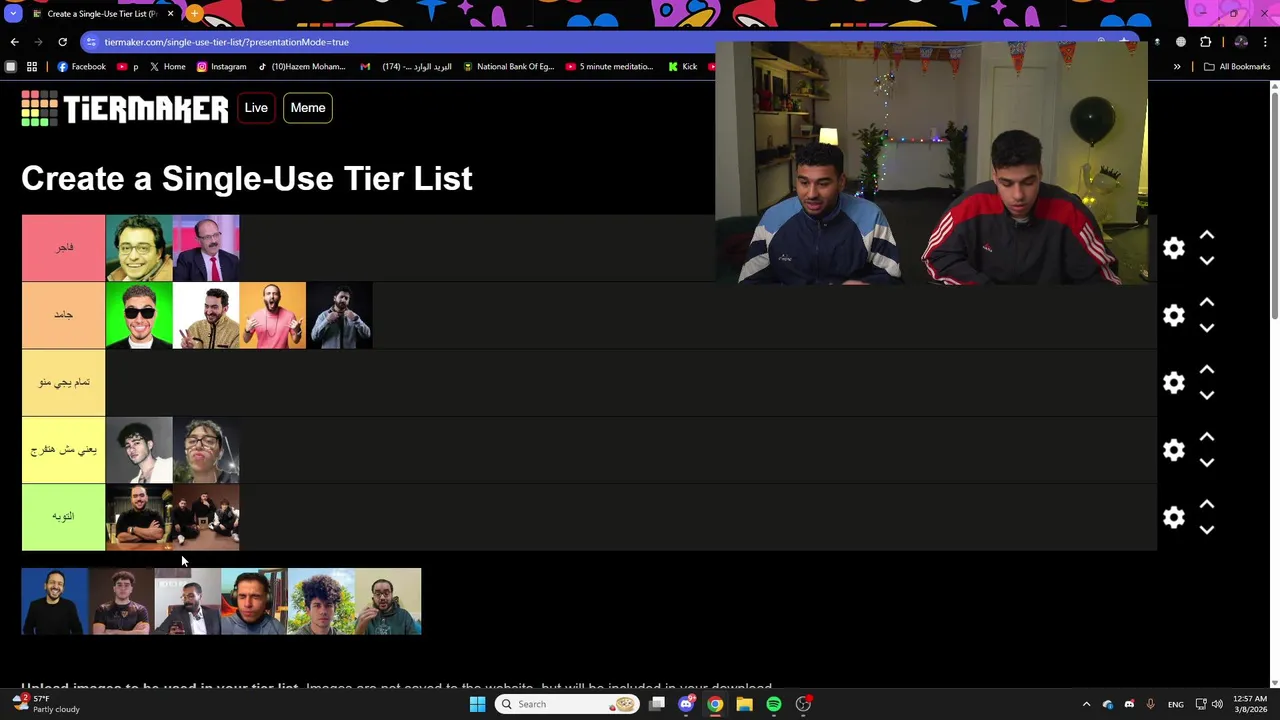Viewport: 1280px width, 720px height.
Task: Open the X Home bookmark
Action: click(168, 67)
